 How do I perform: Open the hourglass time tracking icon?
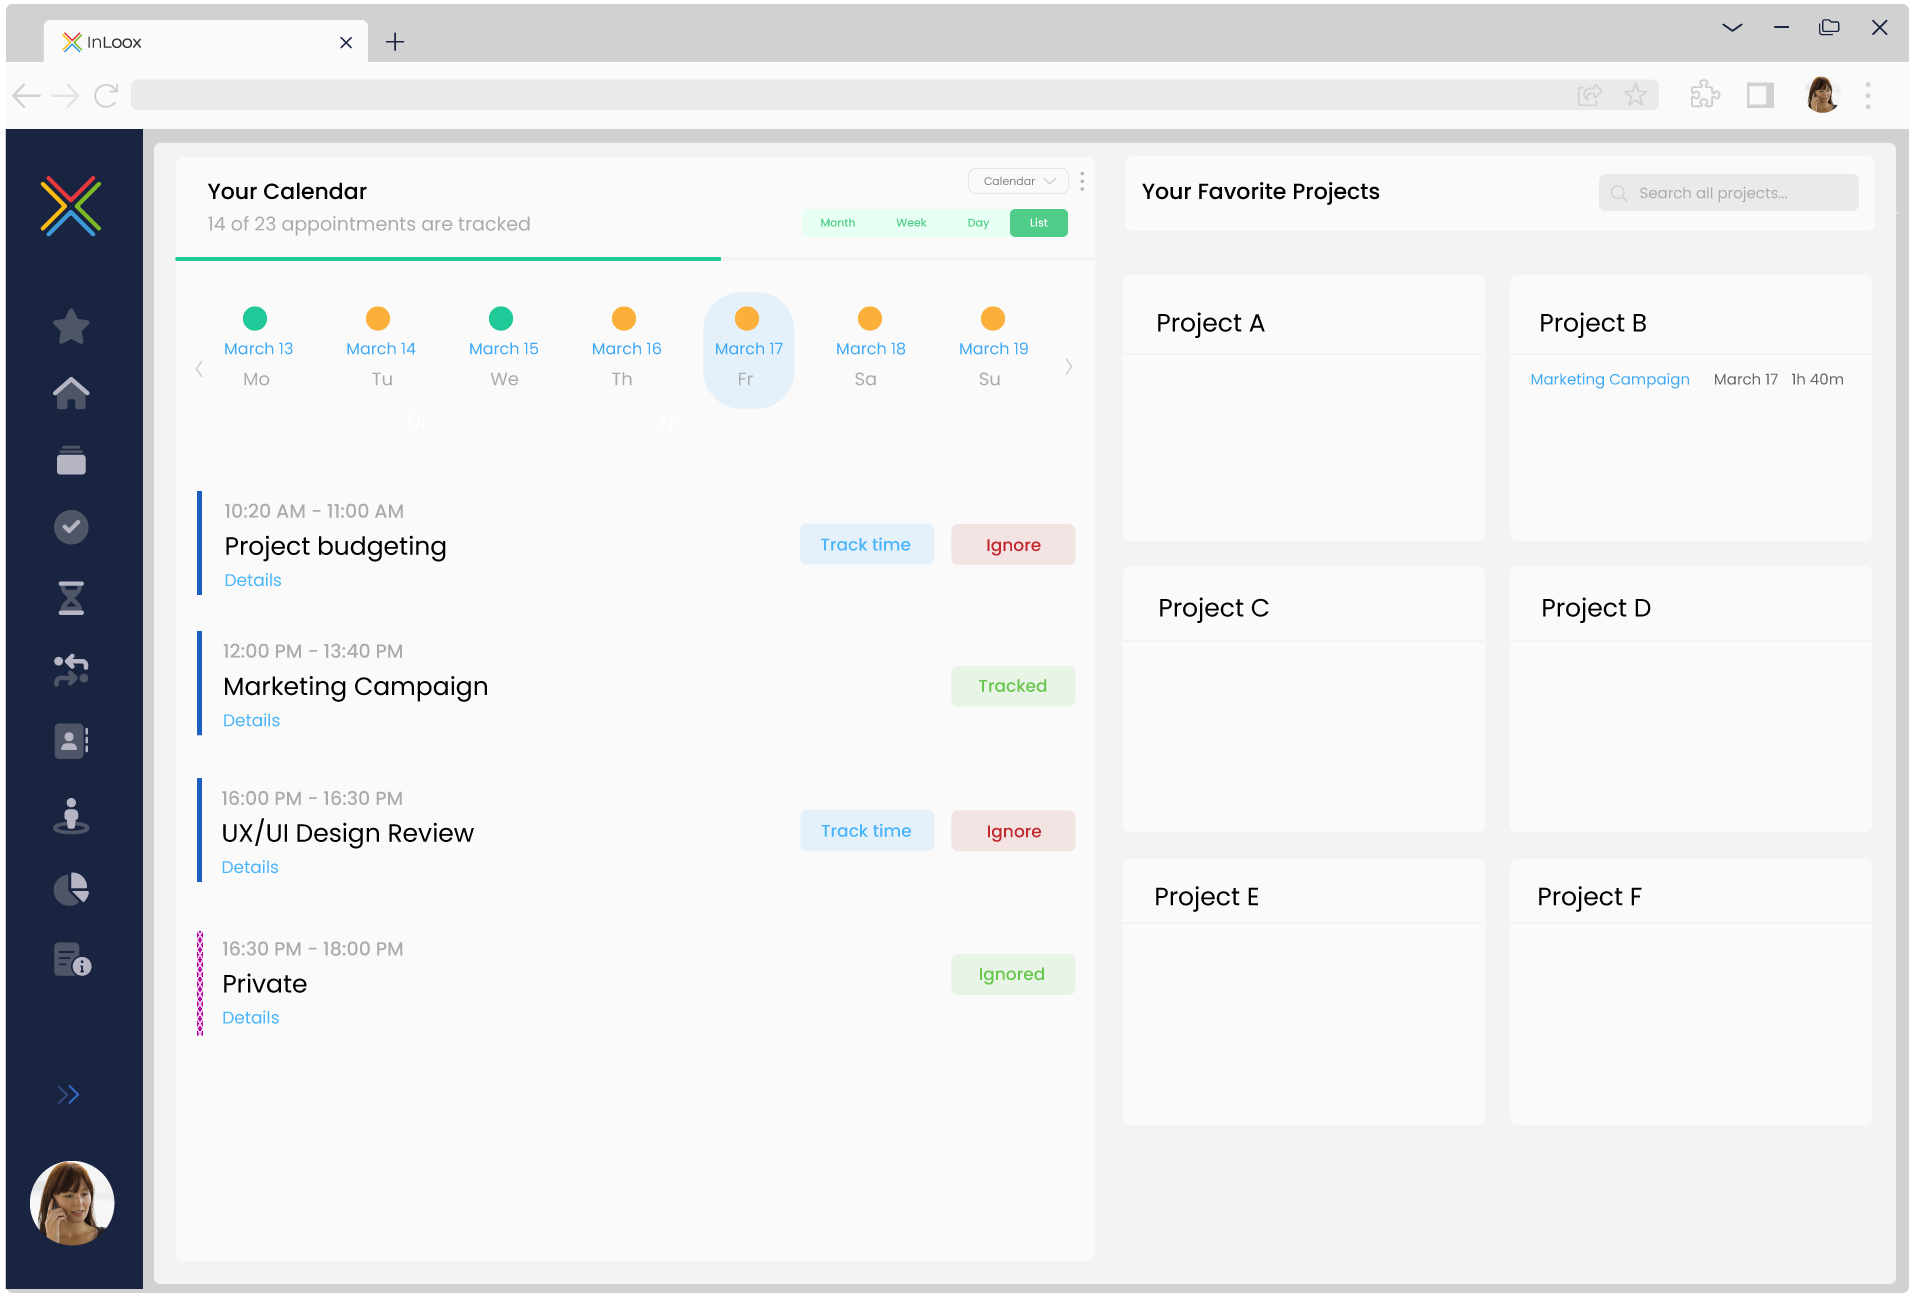tap(71, 598)
